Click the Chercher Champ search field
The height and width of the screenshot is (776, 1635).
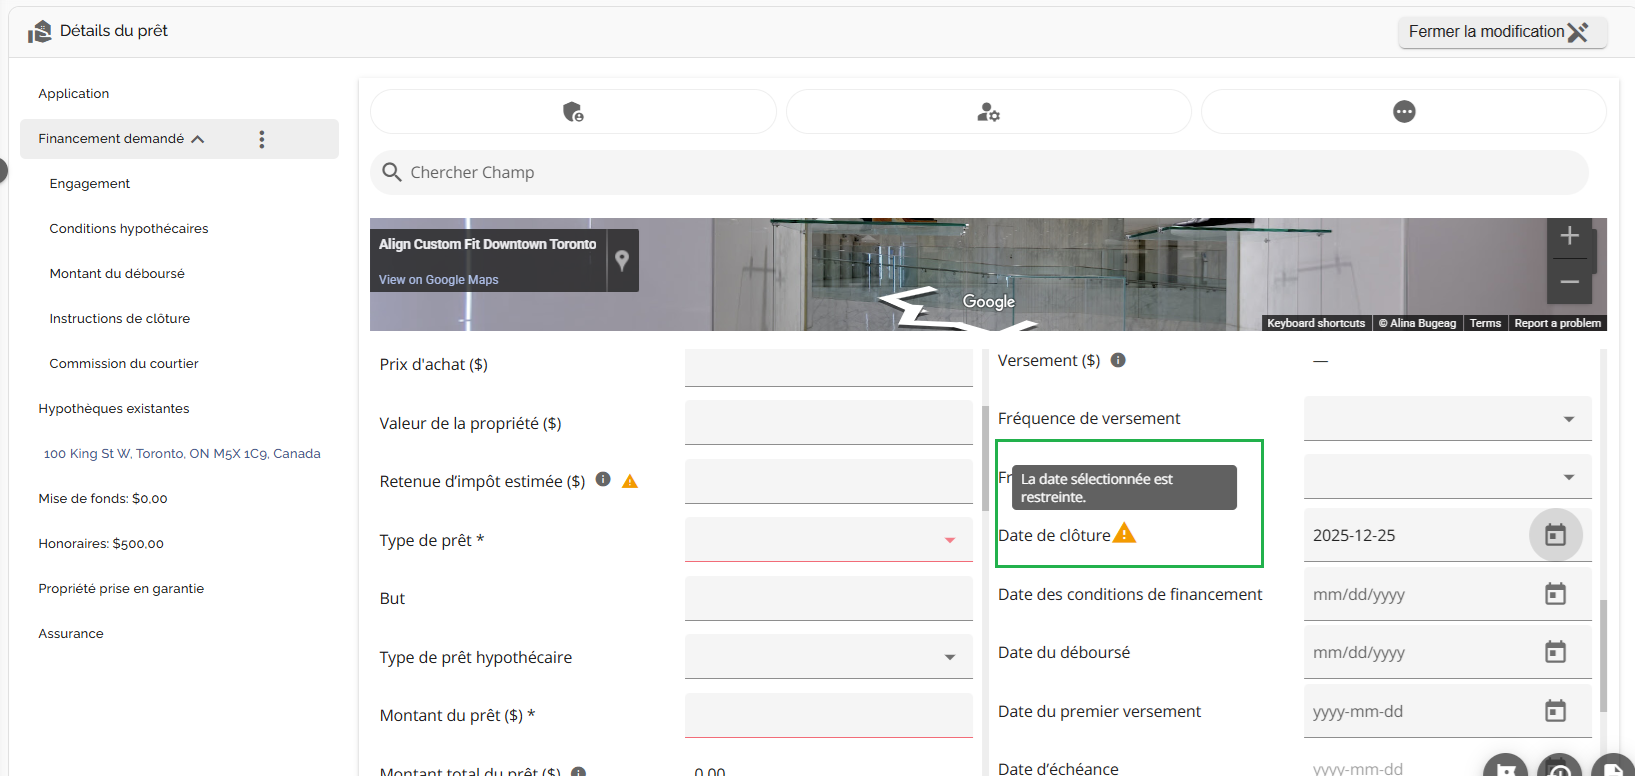(980, 173)
